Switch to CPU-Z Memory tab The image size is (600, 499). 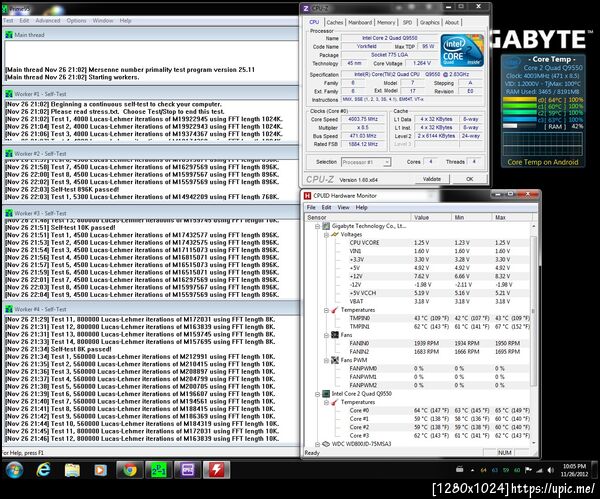tap(386, 23)
